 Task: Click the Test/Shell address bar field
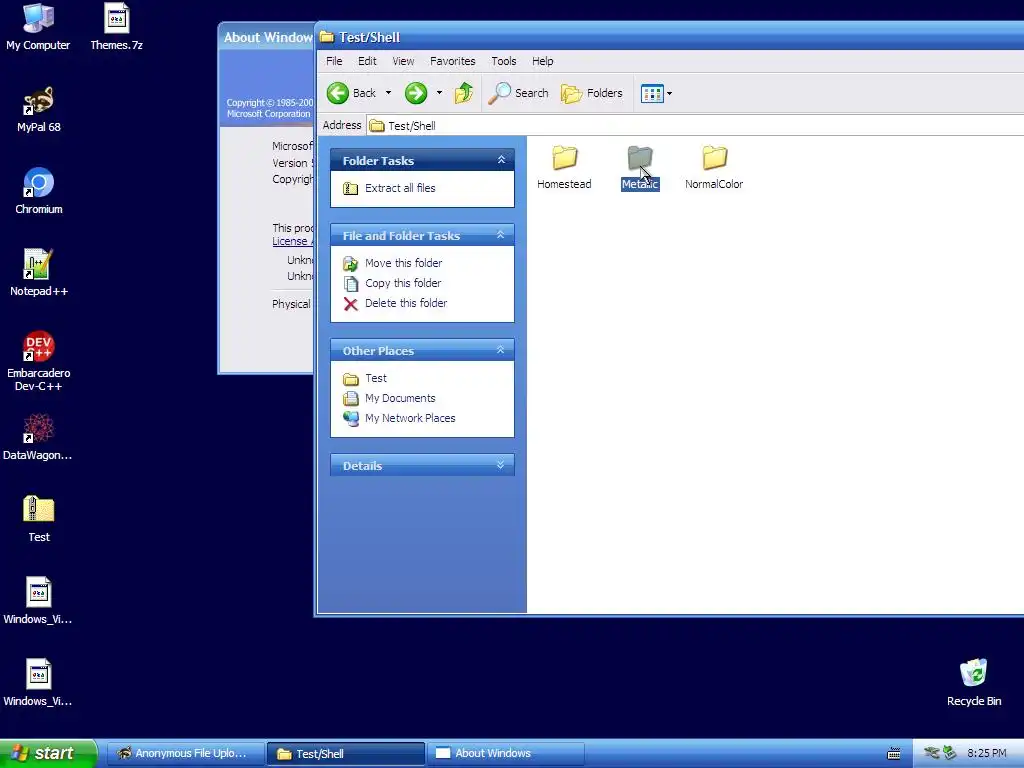click(x=695, y=125)
